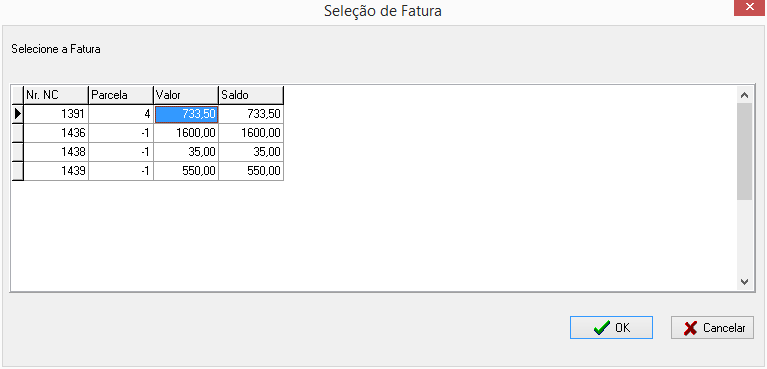Click the vertical scrollbar thumb

pyautogui.click(x=744, y=151)
